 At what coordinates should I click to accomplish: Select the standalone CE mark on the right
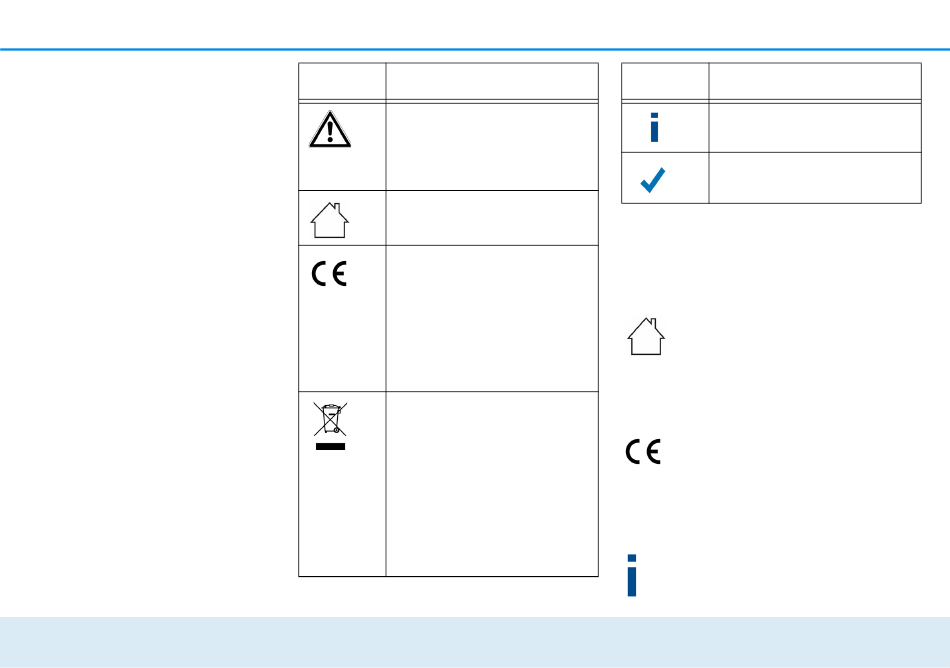tap(643, 452)
